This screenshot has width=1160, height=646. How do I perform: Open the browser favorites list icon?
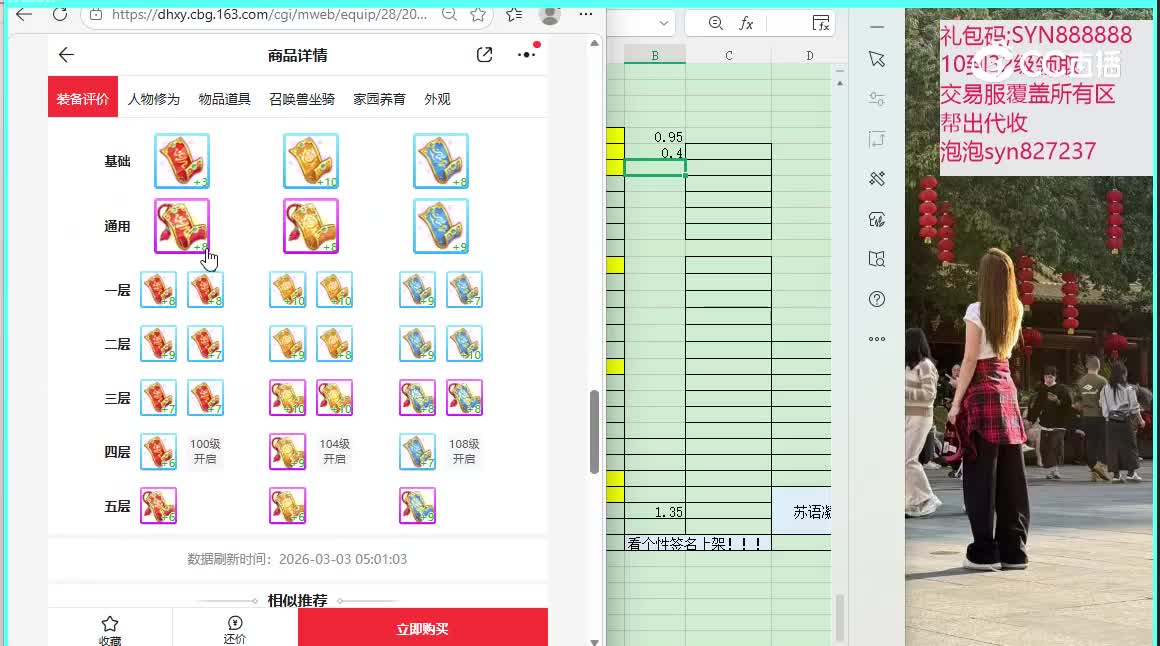coord(514,14)
